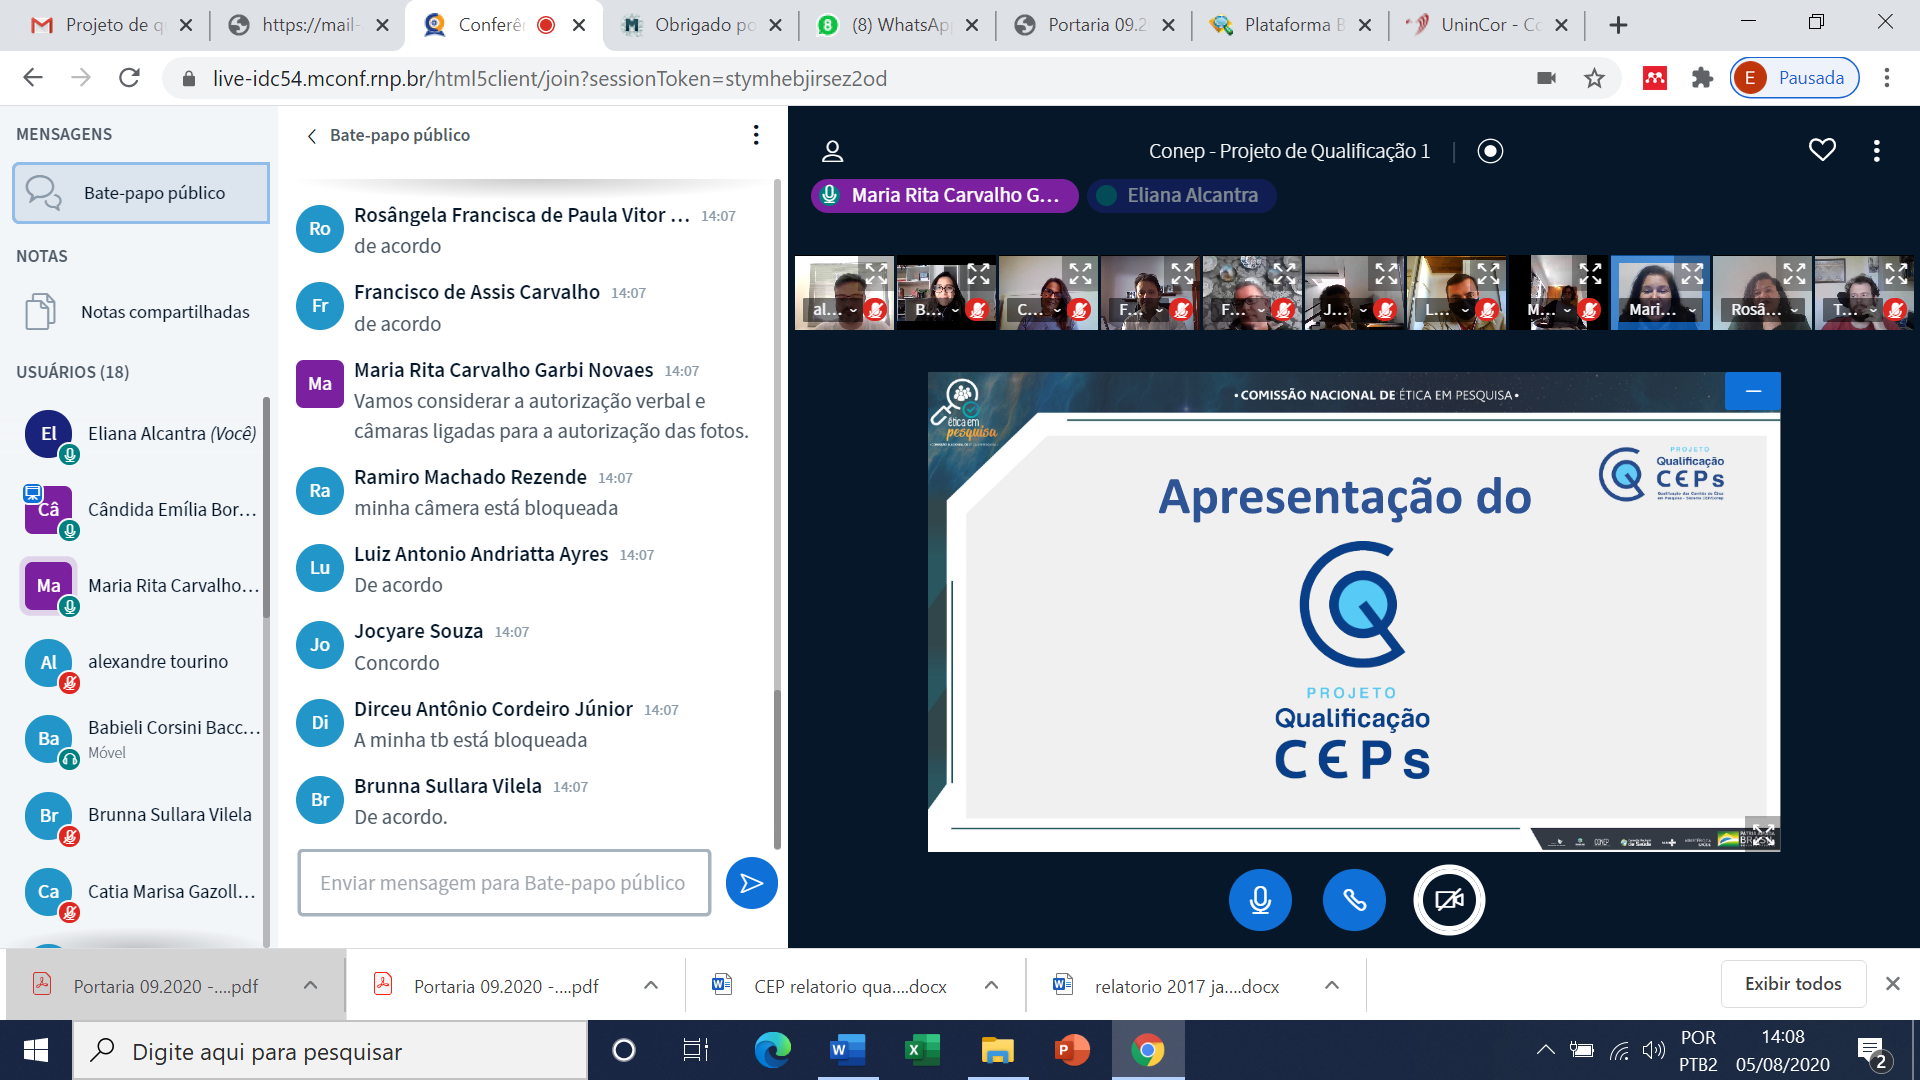Select user Cândida Emília Bor...

tap(140, 510)
